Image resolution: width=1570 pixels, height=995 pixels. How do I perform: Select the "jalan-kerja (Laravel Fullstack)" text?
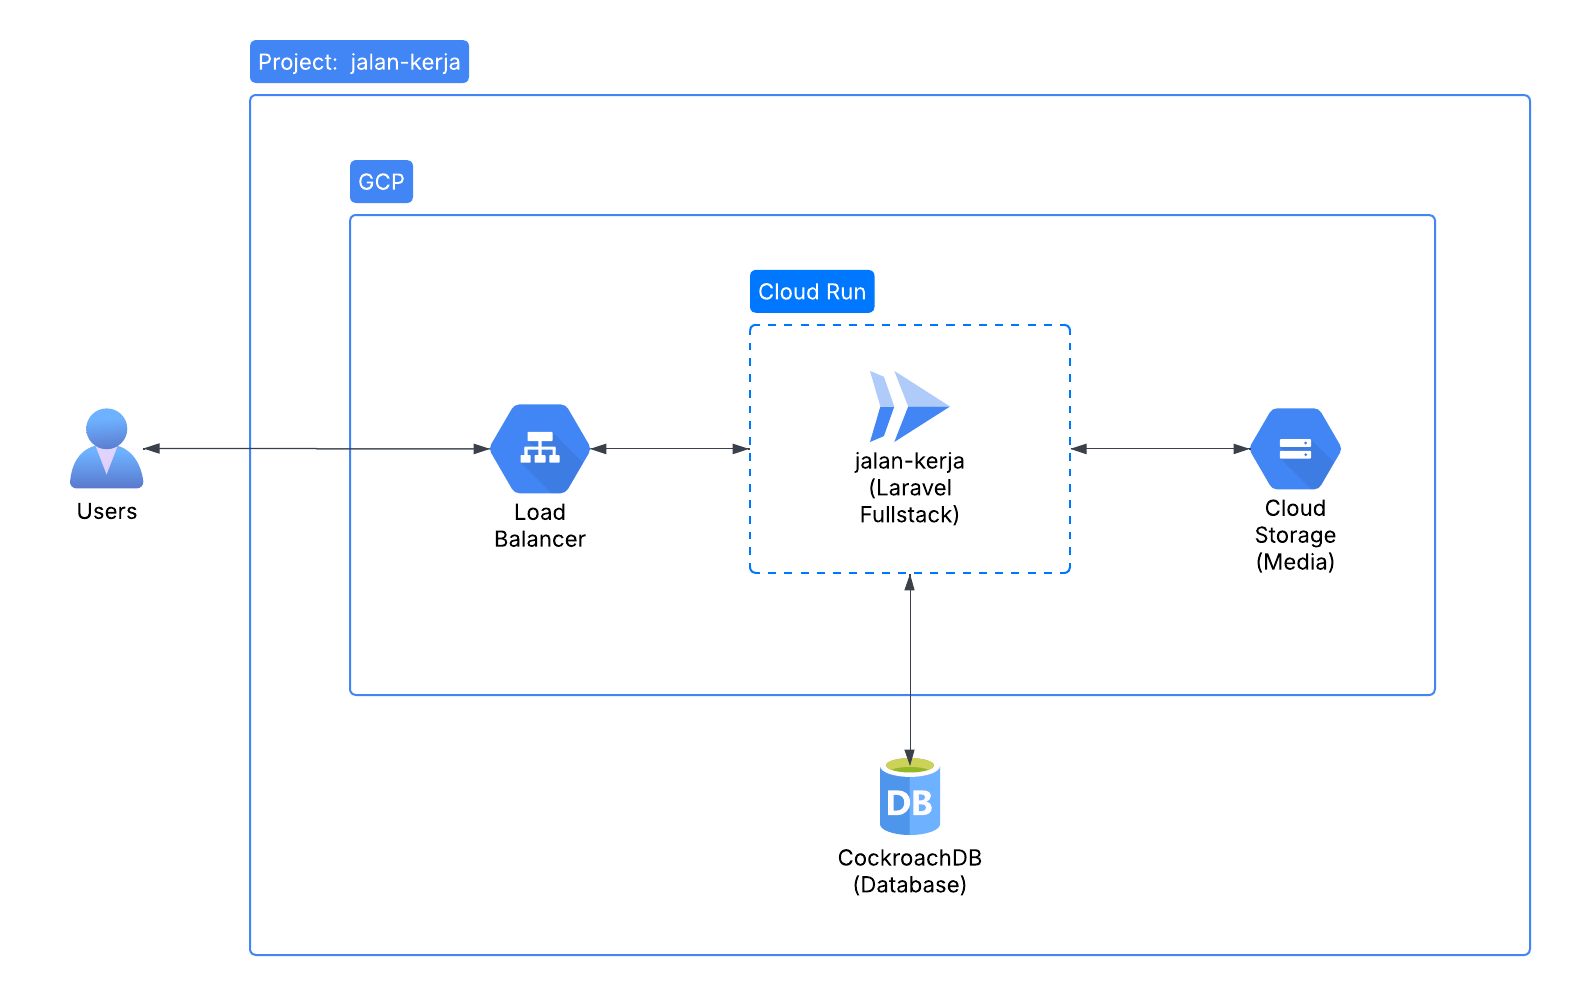click(910, 488)
